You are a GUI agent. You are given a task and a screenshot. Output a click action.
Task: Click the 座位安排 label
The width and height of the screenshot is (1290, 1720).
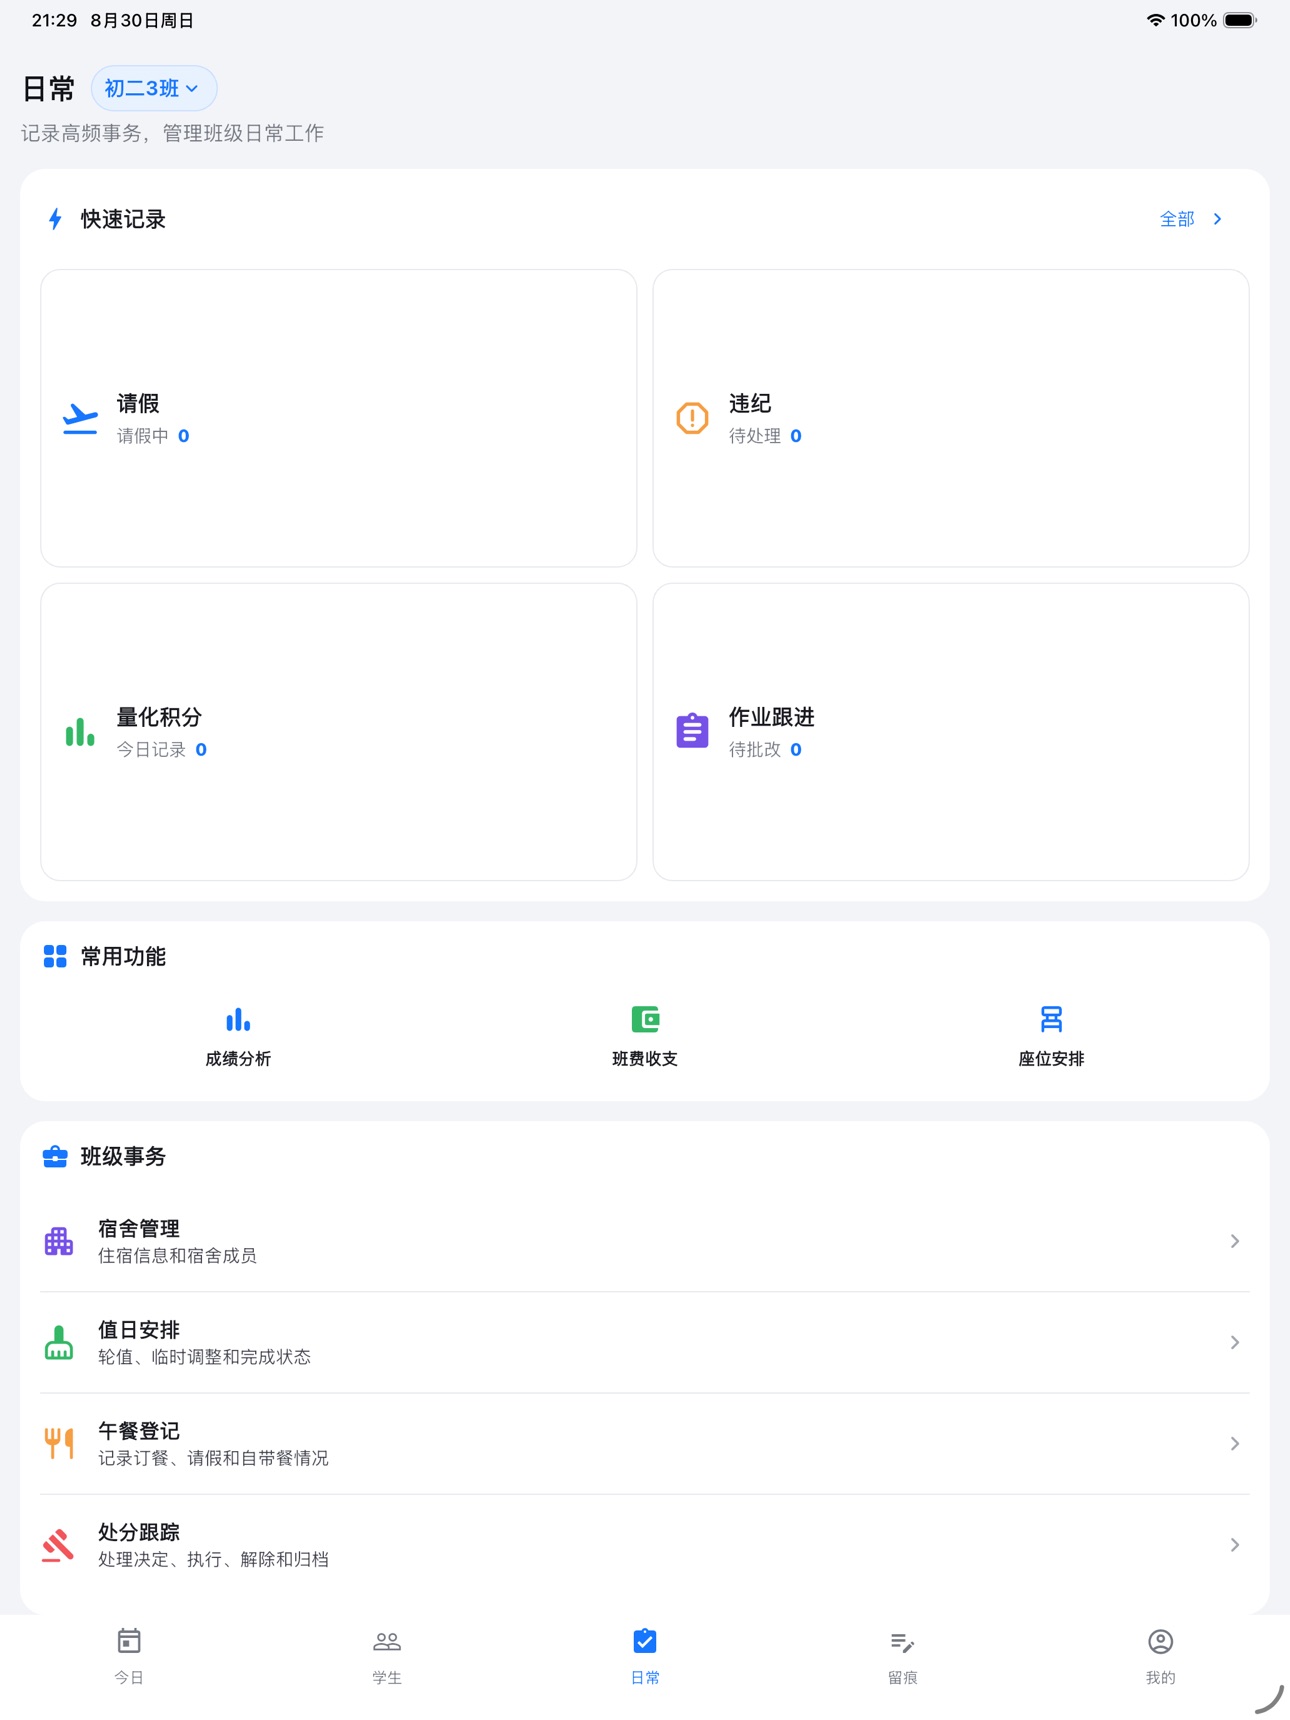pyautogui.click(x=1051, y=1059)
